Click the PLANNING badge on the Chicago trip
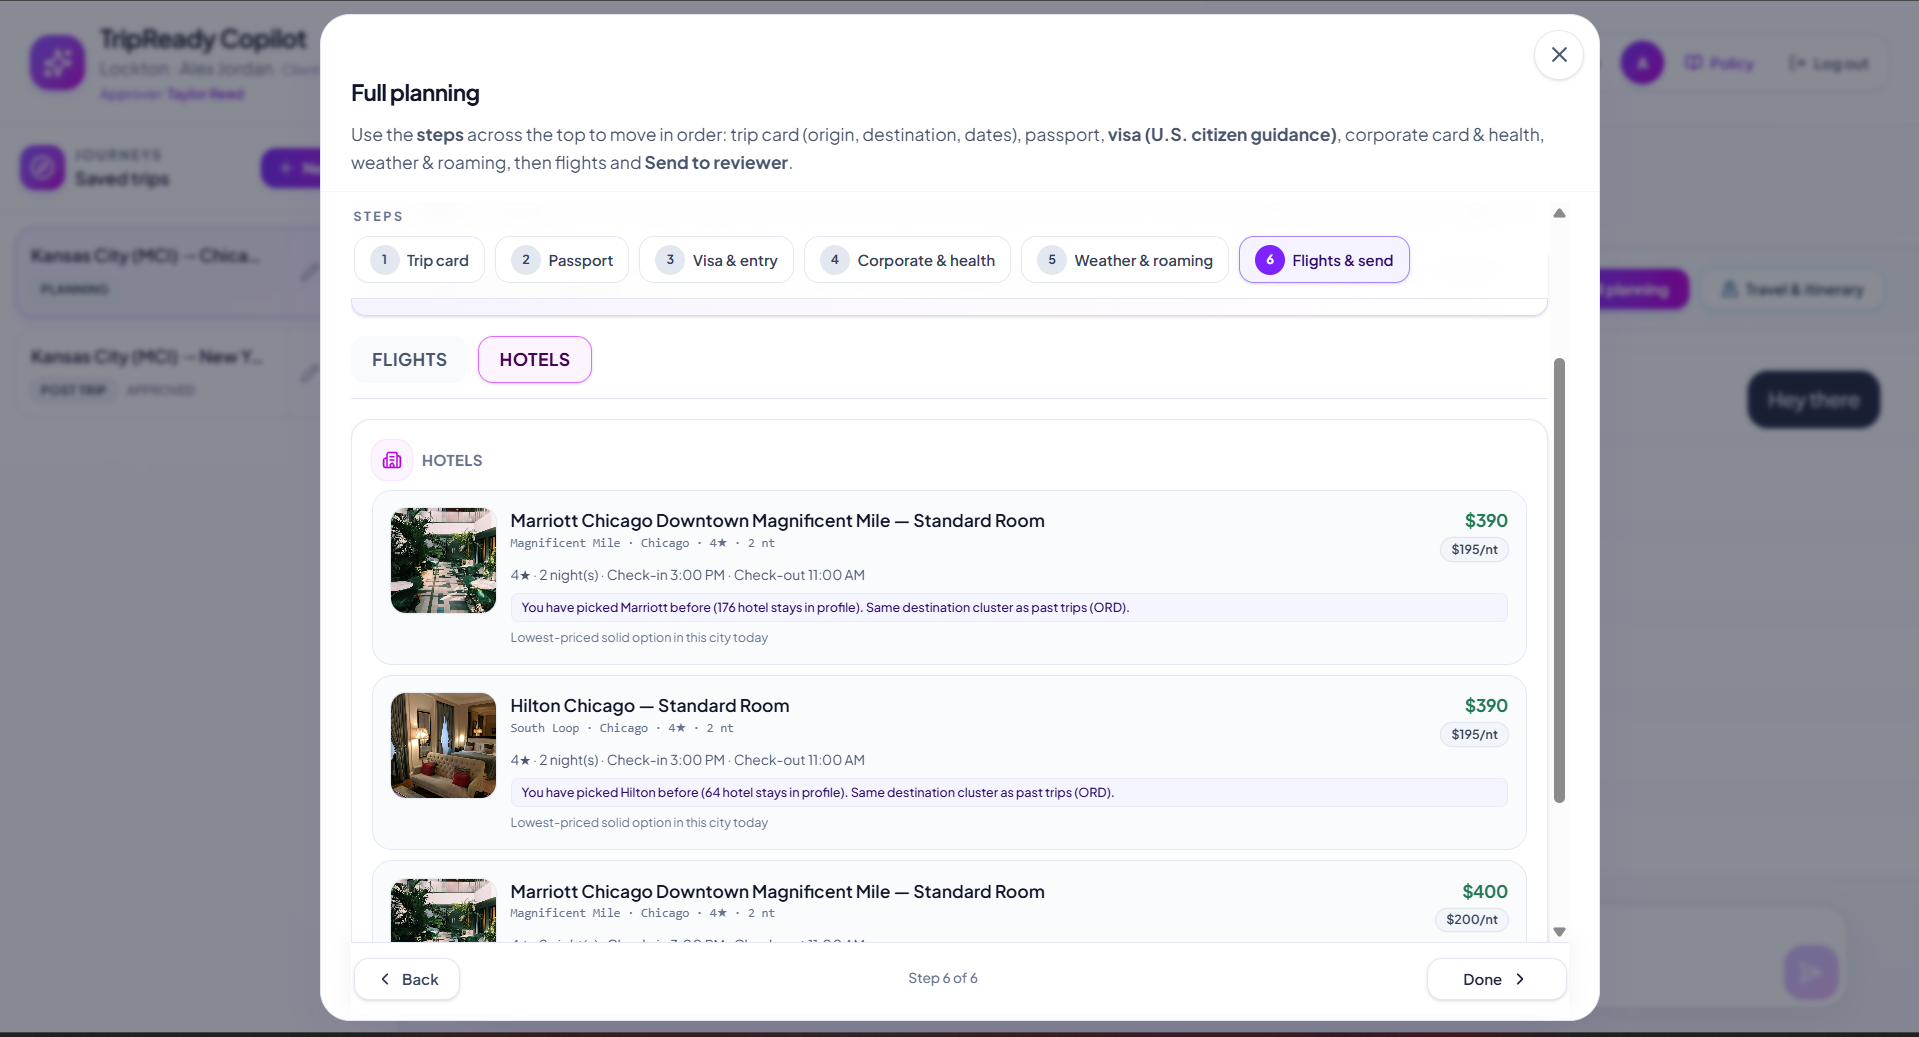The width and height of the screenshot is (1919, 1037). click(74, 289)
